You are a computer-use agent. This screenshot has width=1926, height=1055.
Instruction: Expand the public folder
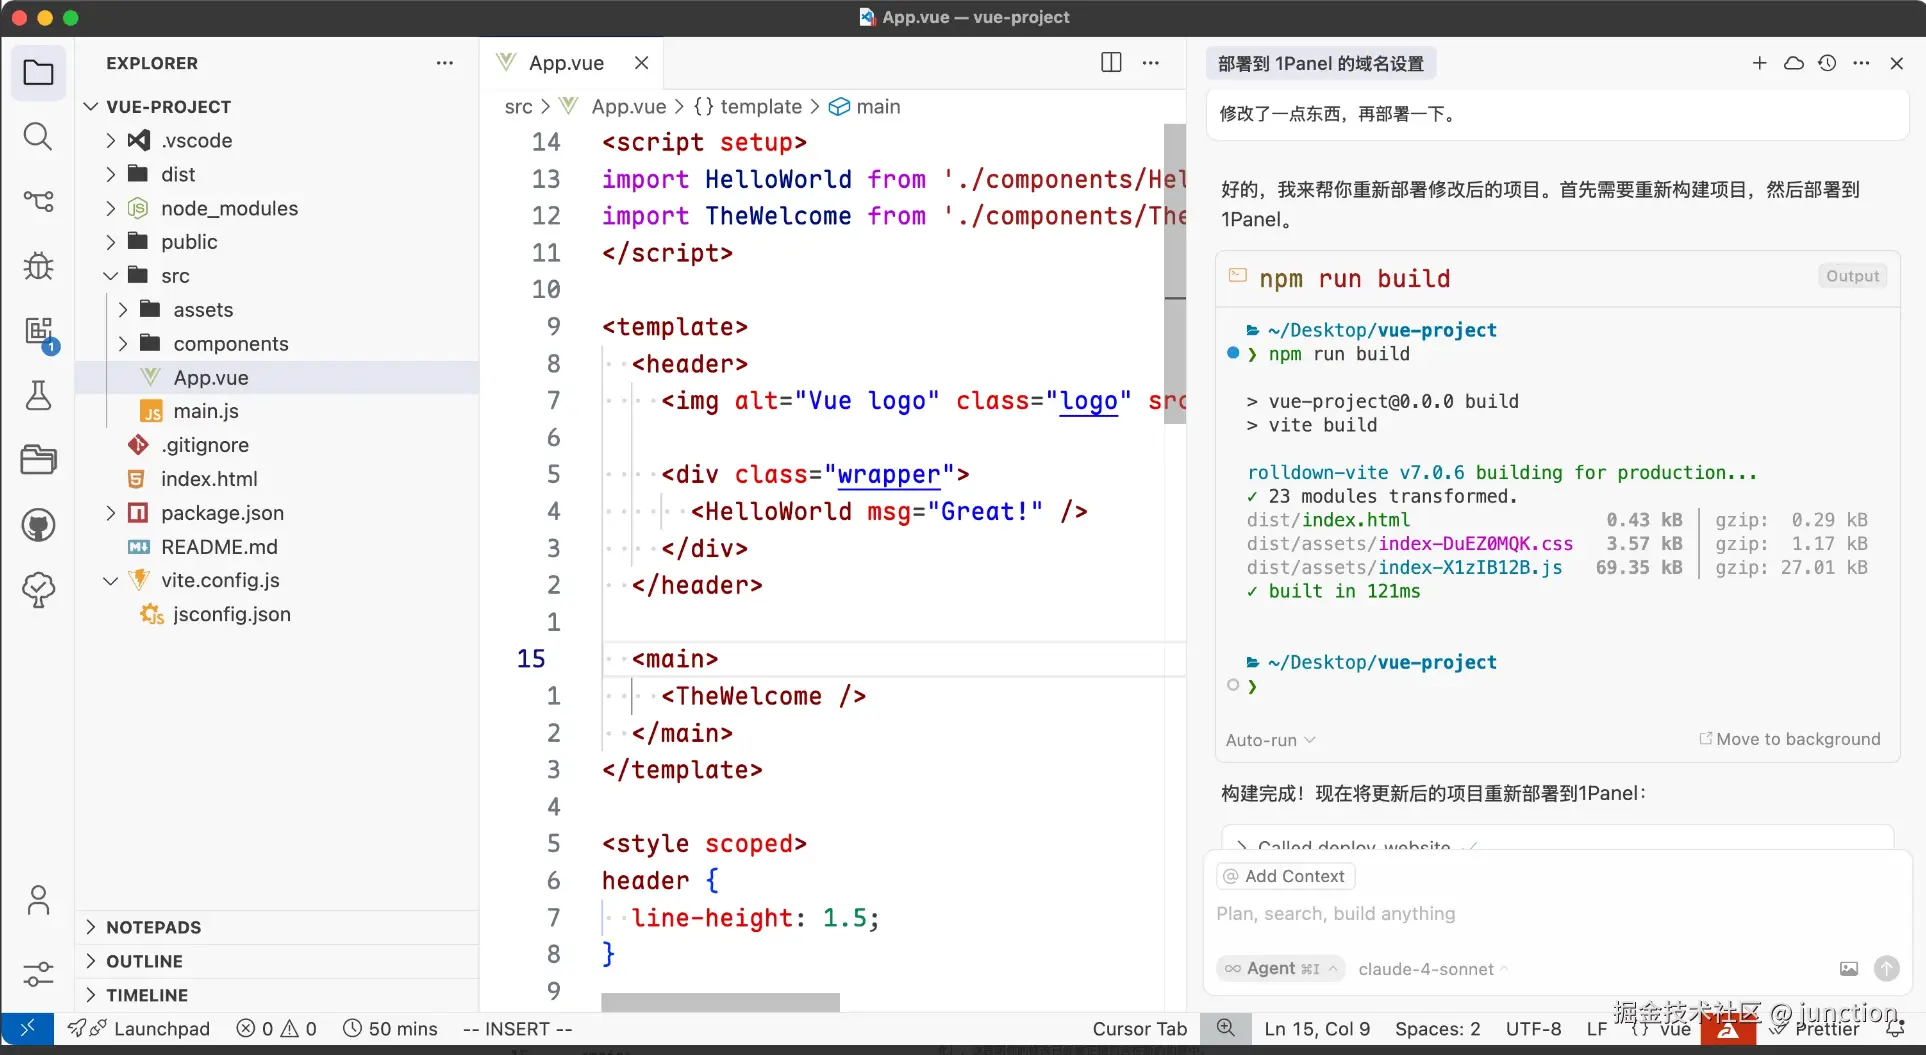coord(111,242)
